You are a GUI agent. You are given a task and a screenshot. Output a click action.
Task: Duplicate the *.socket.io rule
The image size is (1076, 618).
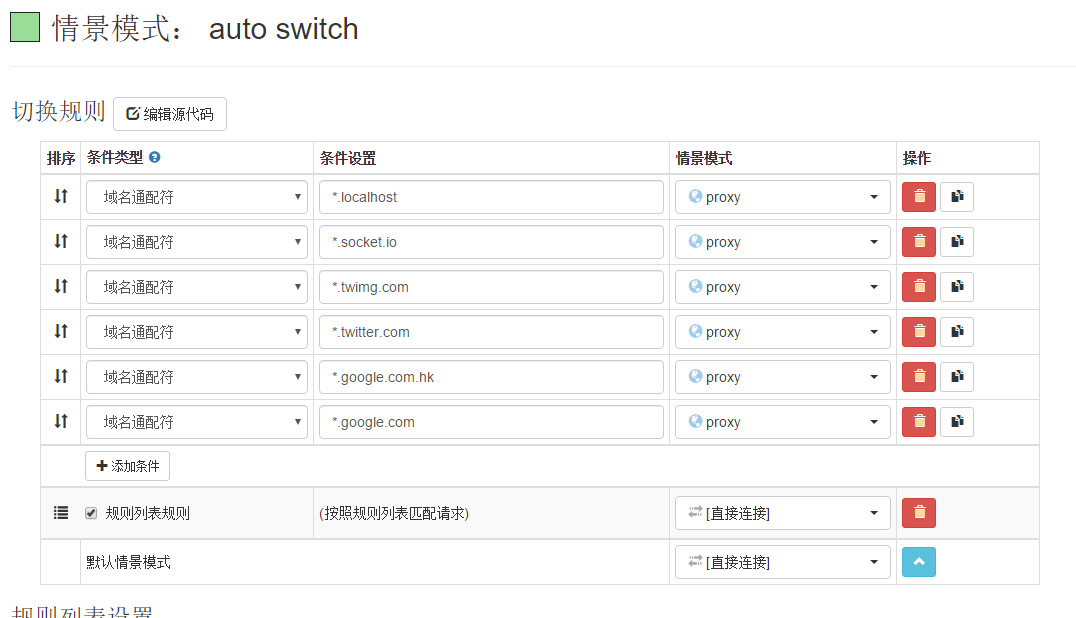tap(957, 242)
